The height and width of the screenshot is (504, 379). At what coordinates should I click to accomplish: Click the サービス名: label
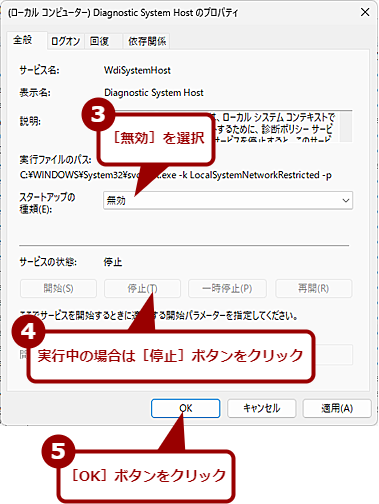coord(39,70)
